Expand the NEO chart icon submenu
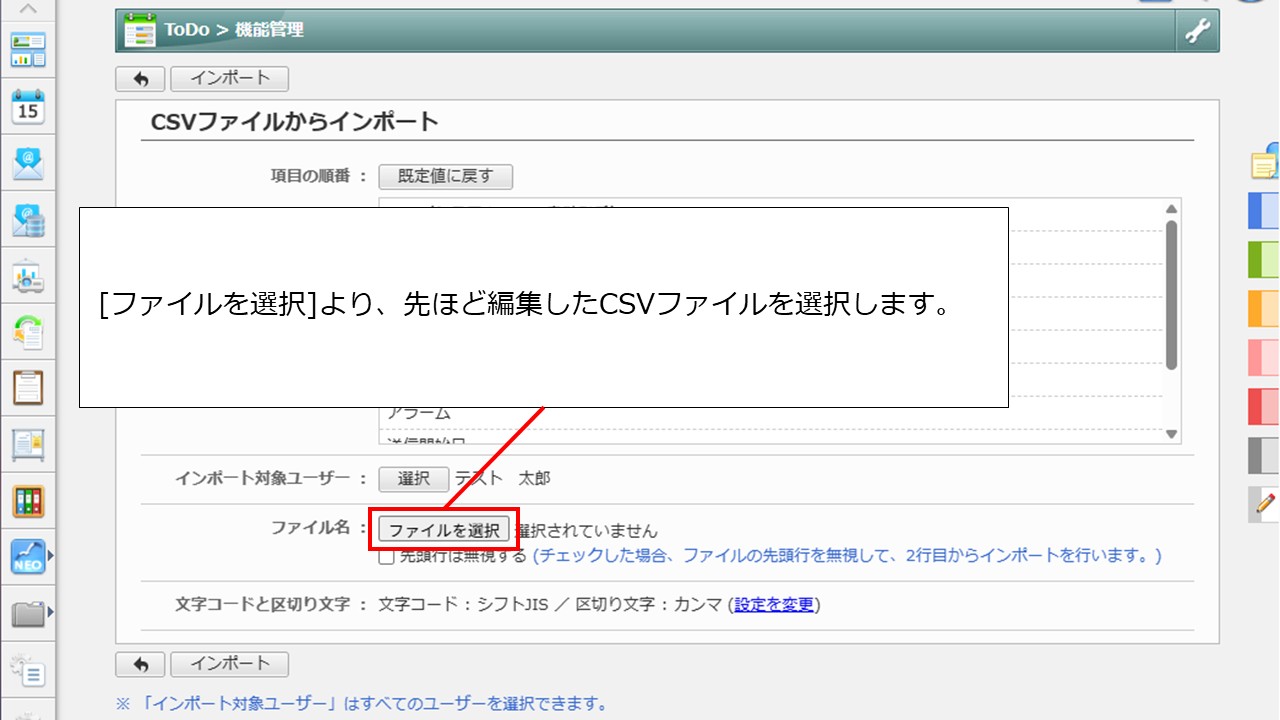The image size is (1280, 720). [50, 556]
